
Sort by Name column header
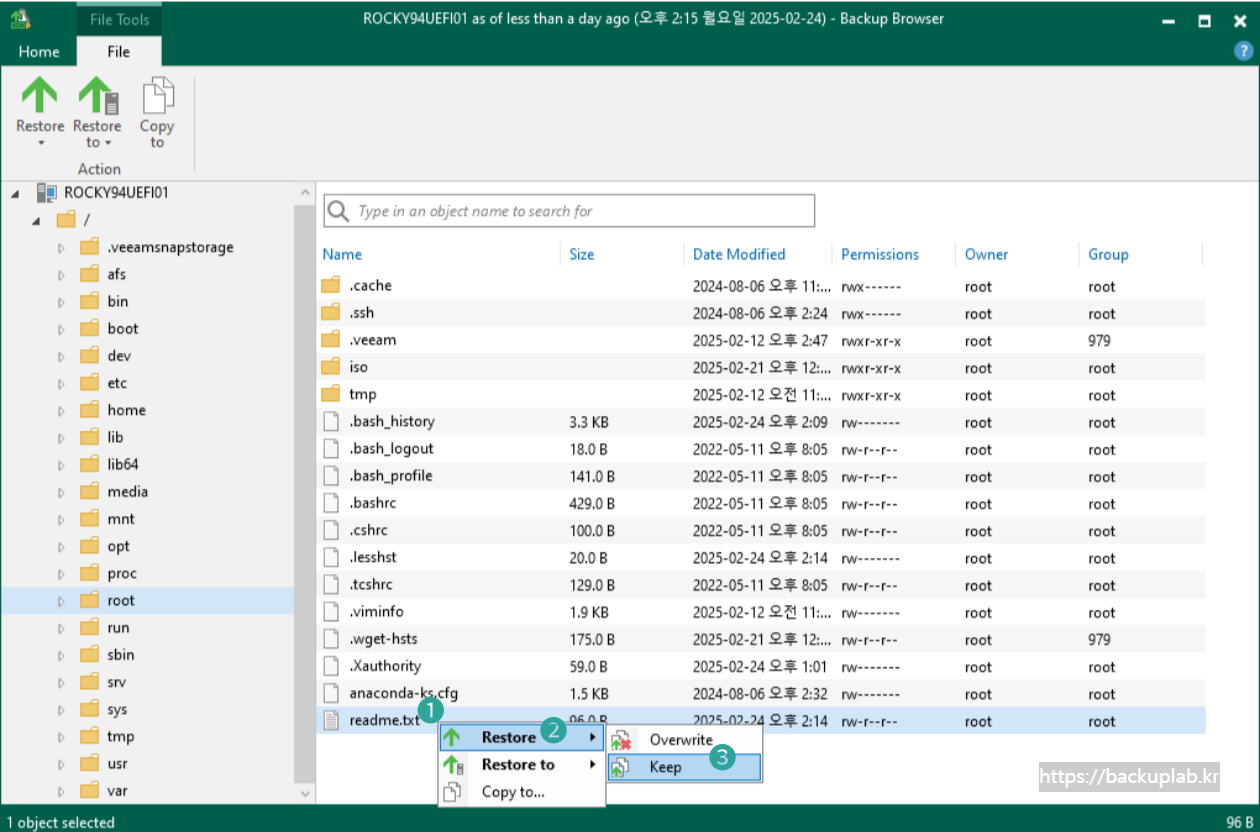click(342, 254)
